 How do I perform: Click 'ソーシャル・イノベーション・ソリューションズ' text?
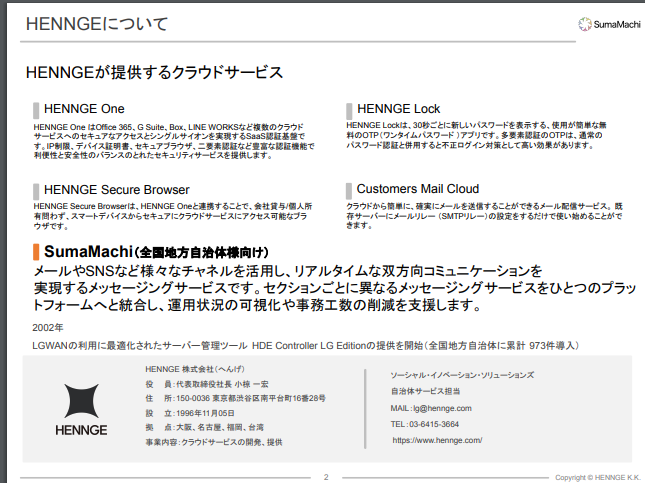pyautogui.click(x=462, y=375)
